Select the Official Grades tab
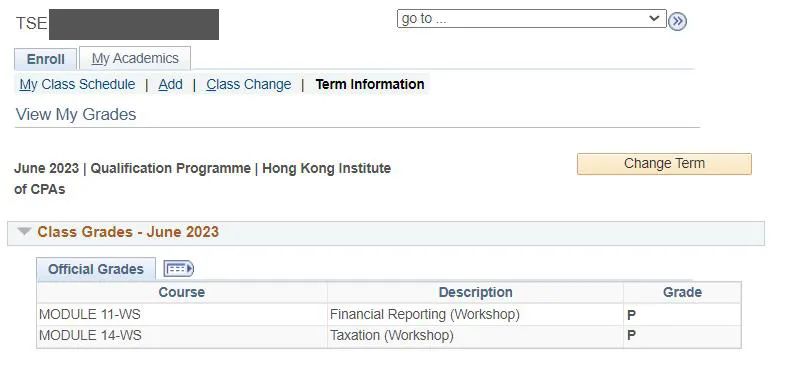Screen dimensions: 803x371 [96, 269]
